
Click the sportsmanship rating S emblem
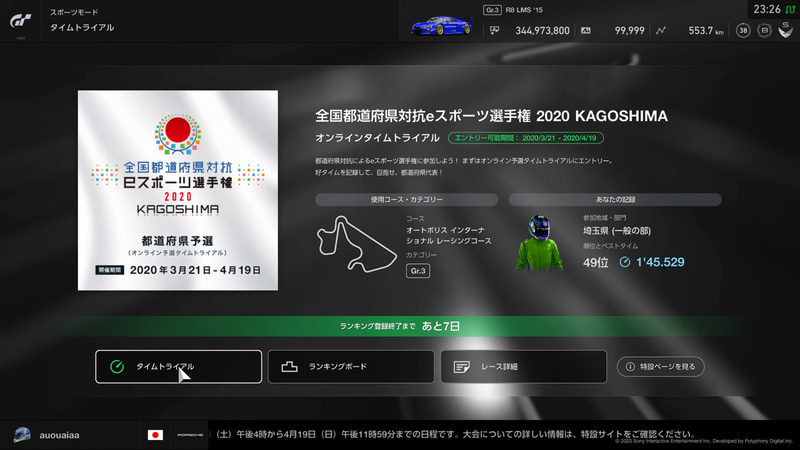[x=786, y=30]
